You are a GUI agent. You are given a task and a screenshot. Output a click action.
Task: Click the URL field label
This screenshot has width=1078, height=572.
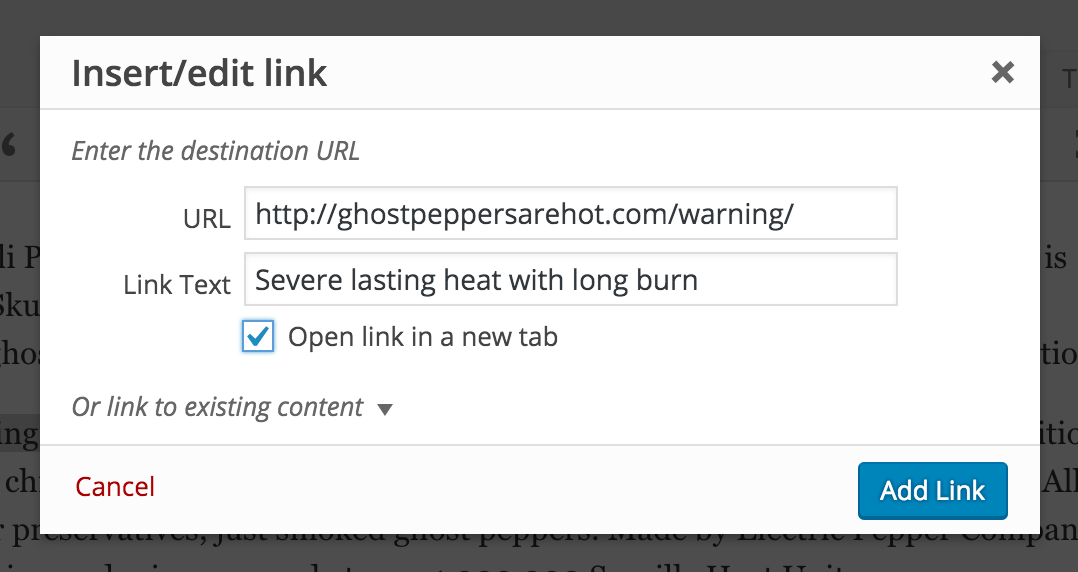(206, 219)
